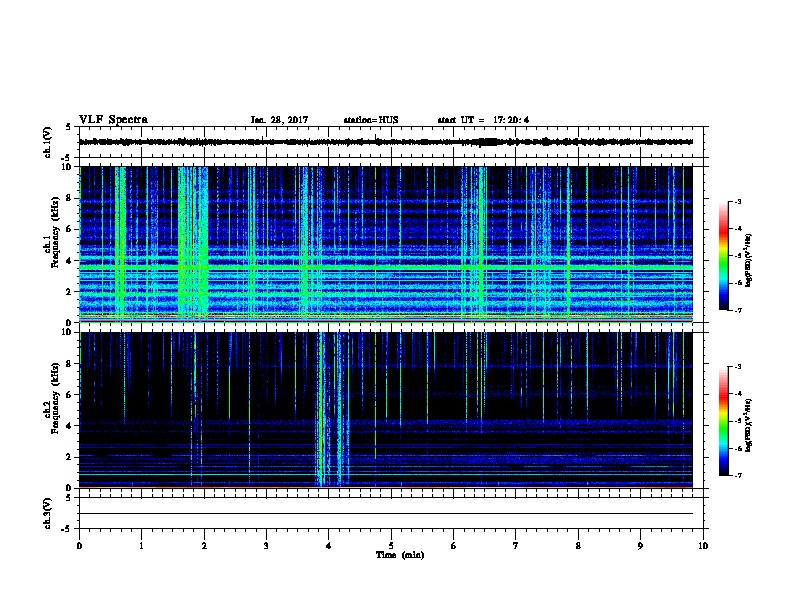Click the 'ch.3(V)' axis label
The image size is (792, 612).
pyautogui.click(x=48, y=513)
